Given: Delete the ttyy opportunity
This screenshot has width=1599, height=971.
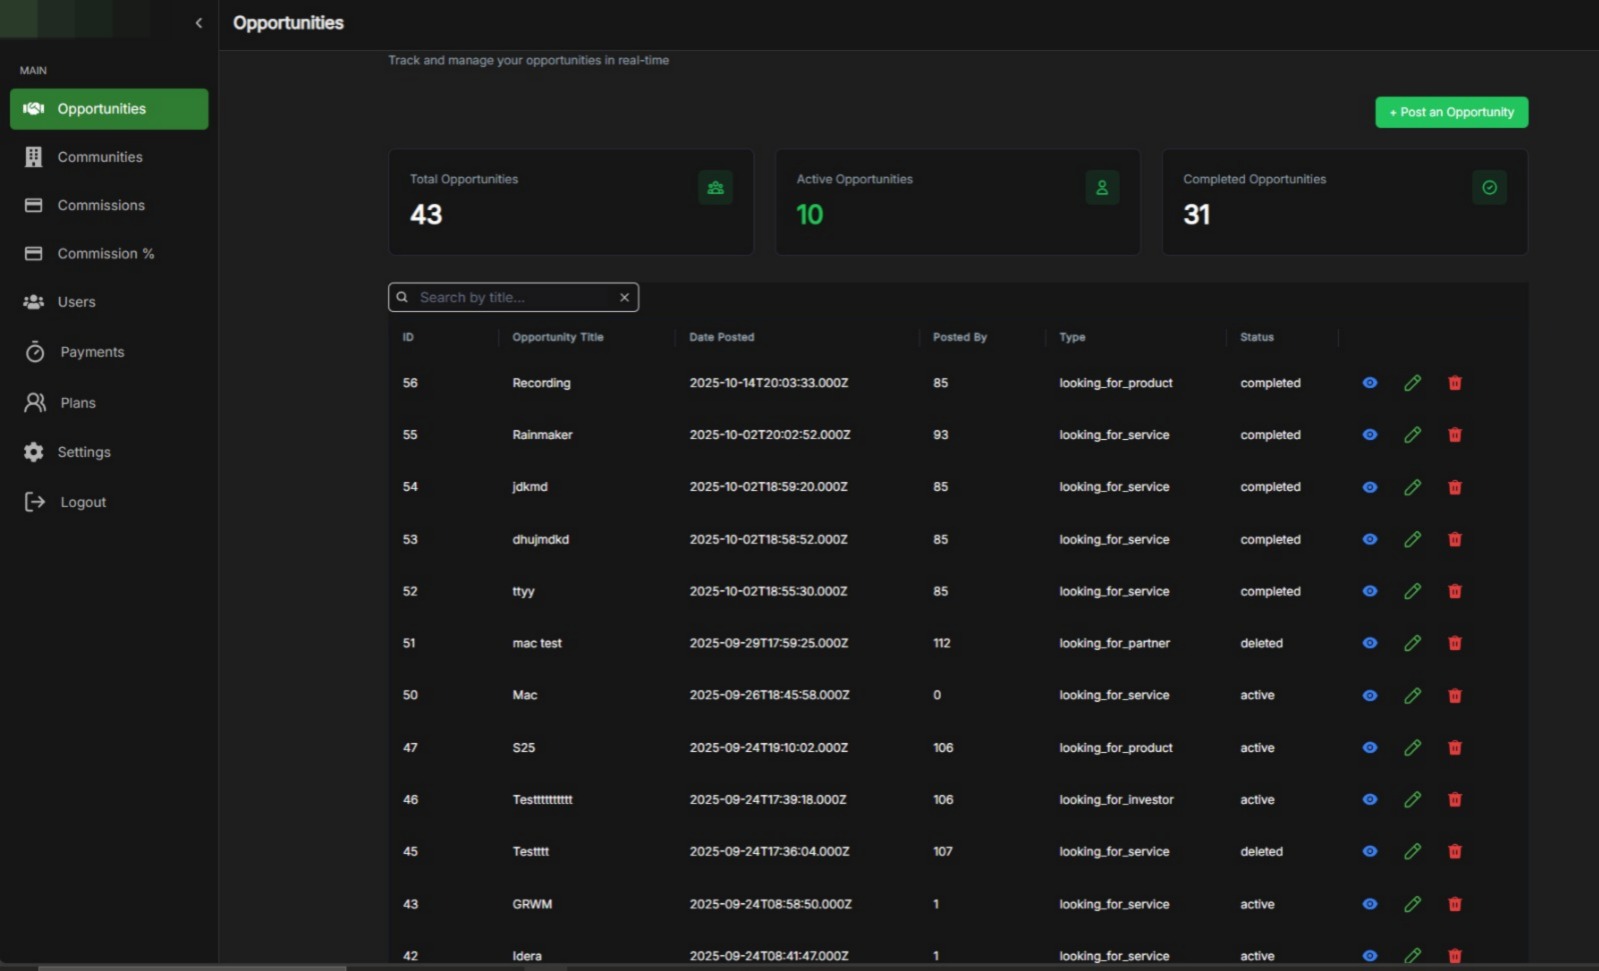Looking at the screenshot, I should (x=1455, y=591).
